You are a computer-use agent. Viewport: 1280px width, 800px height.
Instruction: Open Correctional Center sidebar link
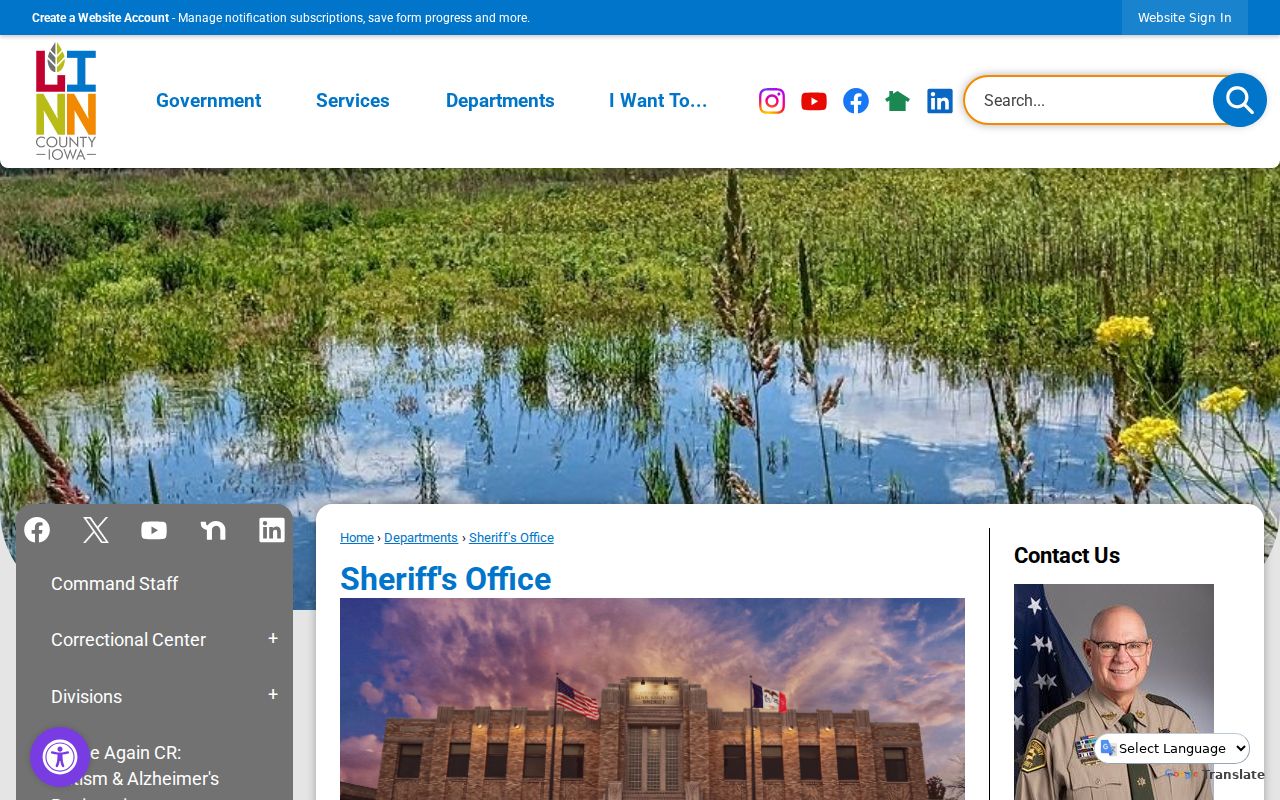(x=129, y=640)
